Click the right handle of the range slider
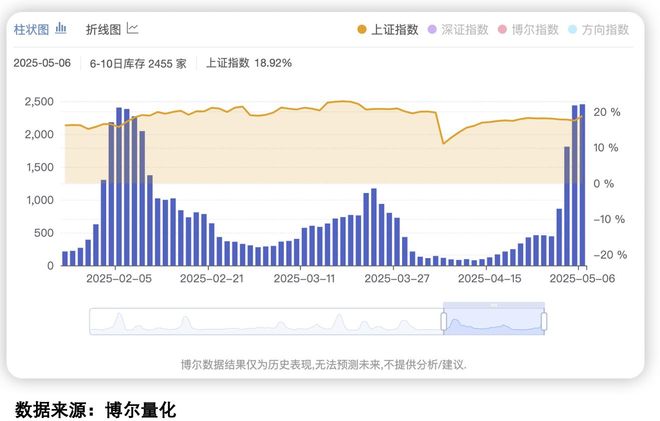The image size is (660, 421). click(x=544, y=321)
